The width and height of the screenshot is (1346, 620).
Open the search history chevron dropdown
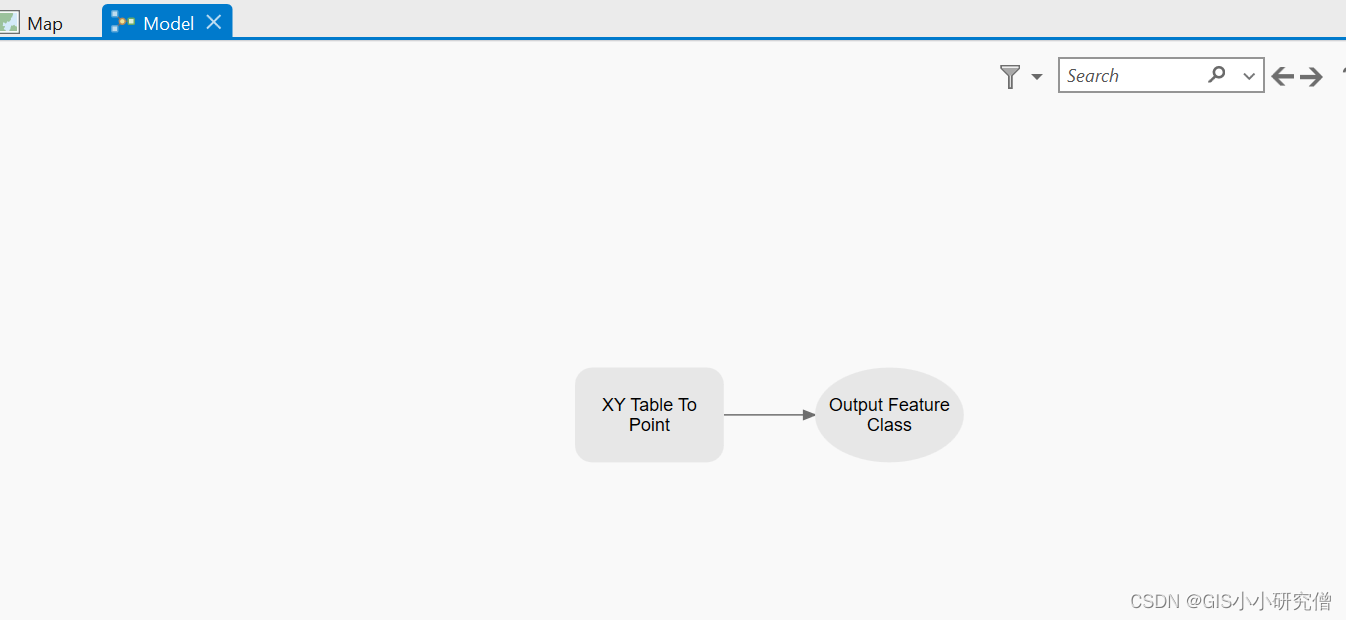pyautogui.click(x=1248, y=75)
